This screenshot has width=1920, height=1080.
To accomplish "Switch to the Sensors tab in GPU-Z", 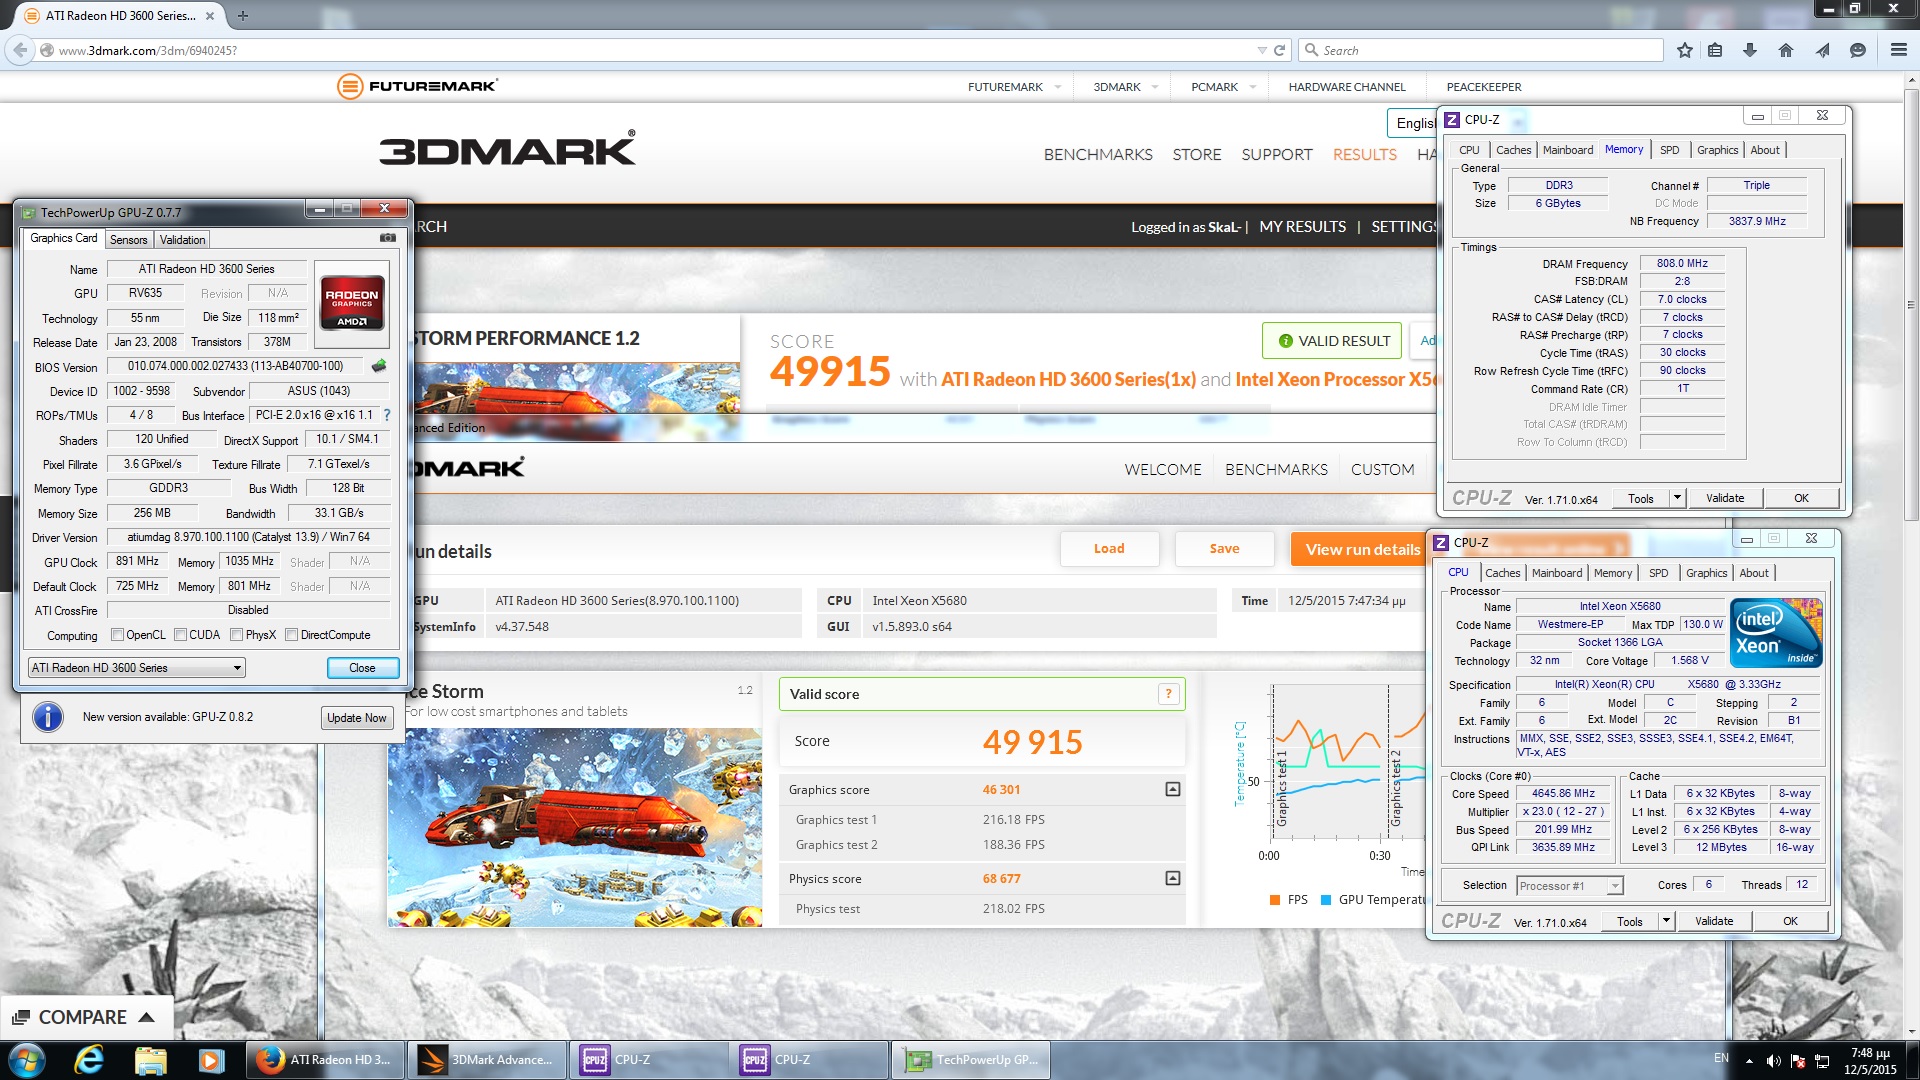I will [128, 239].
